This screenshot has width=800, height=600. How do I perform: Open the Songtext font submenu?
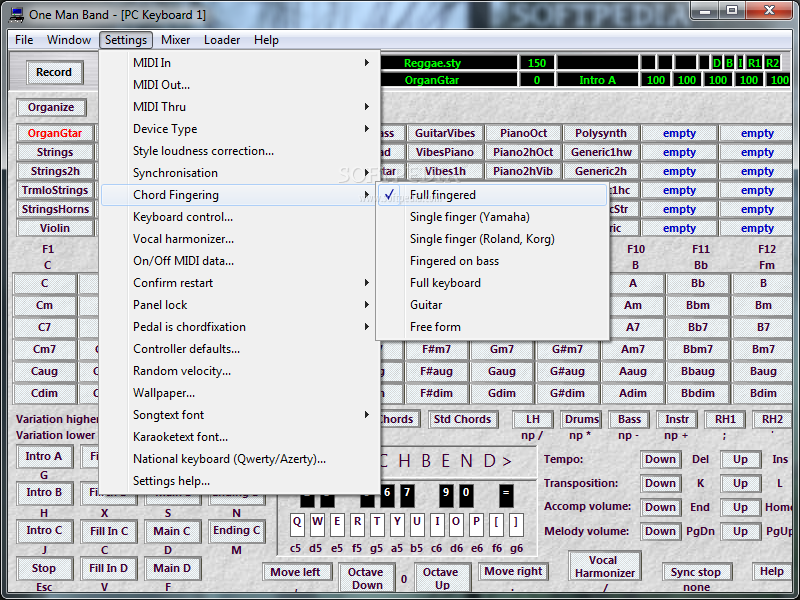240,415
